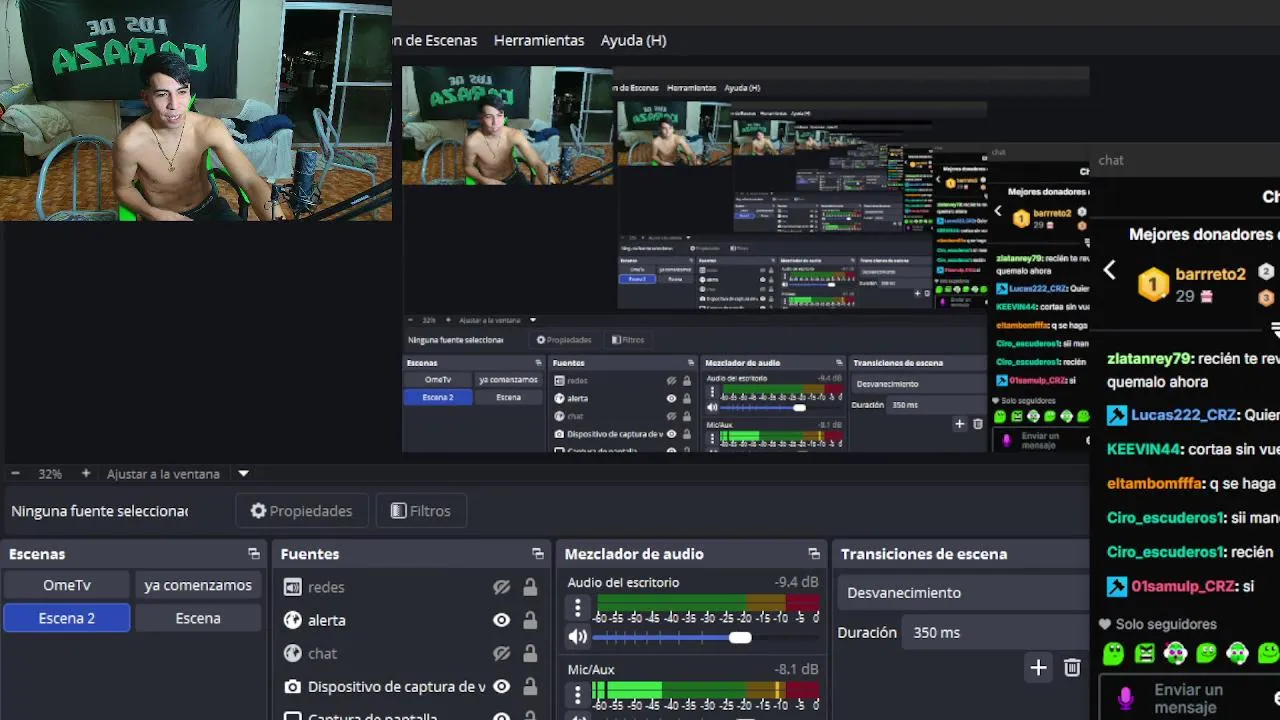Select the alerta source row
The height and width of the screenshot is (720, 1280).
pyautogui.click(x=410, y=620)
